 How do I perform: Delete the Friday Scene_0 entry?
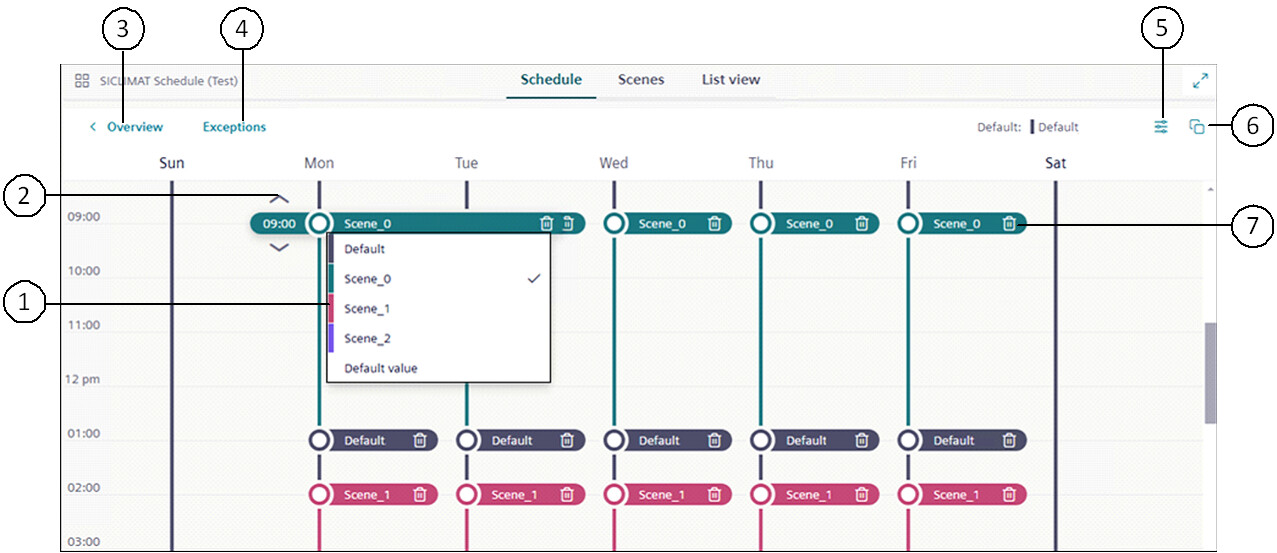tap(1009, 224)
